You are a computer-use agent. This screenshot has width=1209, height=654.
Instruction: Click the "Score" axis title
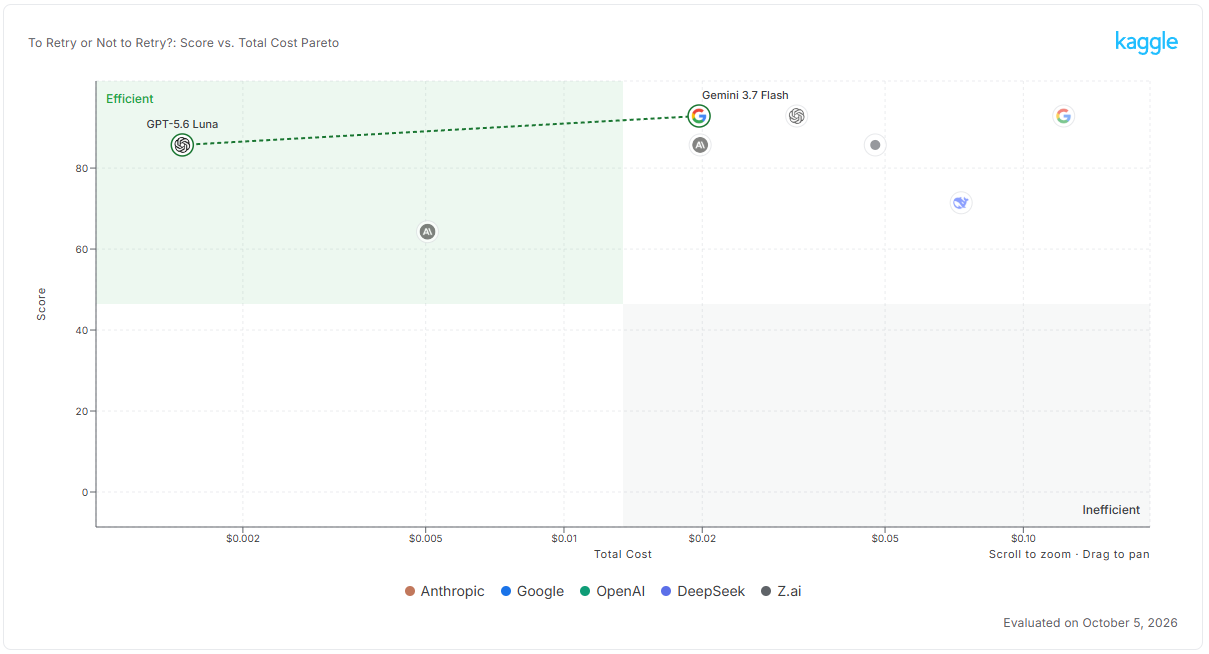point(41,304)
